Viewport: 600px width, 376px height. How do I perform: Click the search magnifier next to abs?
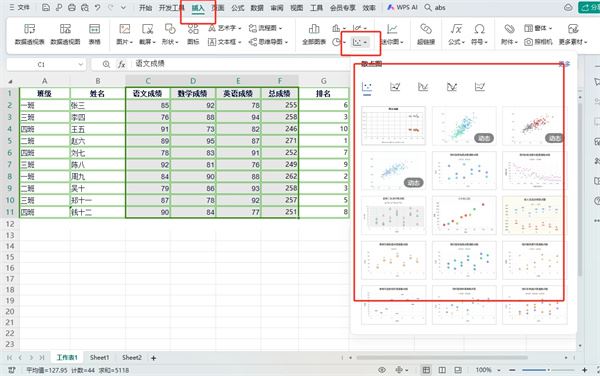click(x=428, y=7)
